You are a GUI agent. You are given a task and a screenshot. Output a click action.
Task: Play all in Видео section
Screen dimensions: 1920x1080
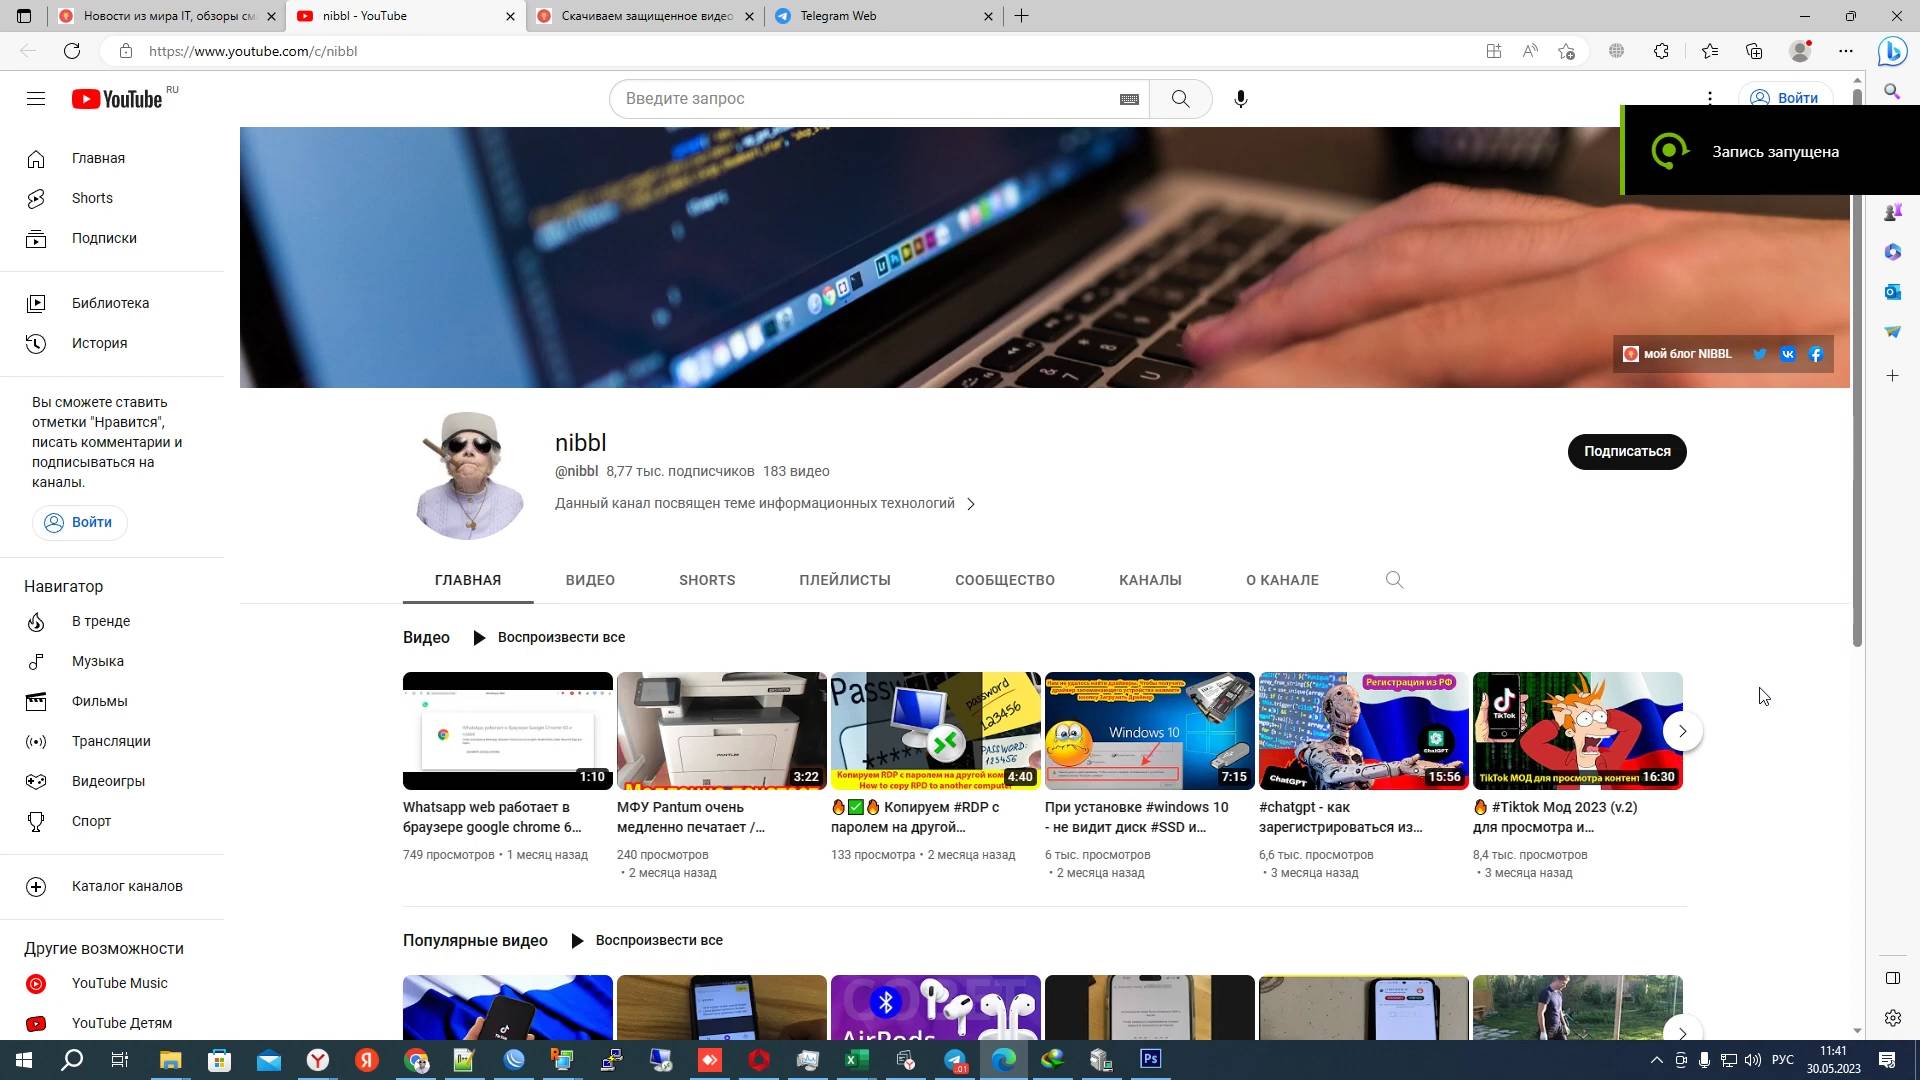coord(549,637)
